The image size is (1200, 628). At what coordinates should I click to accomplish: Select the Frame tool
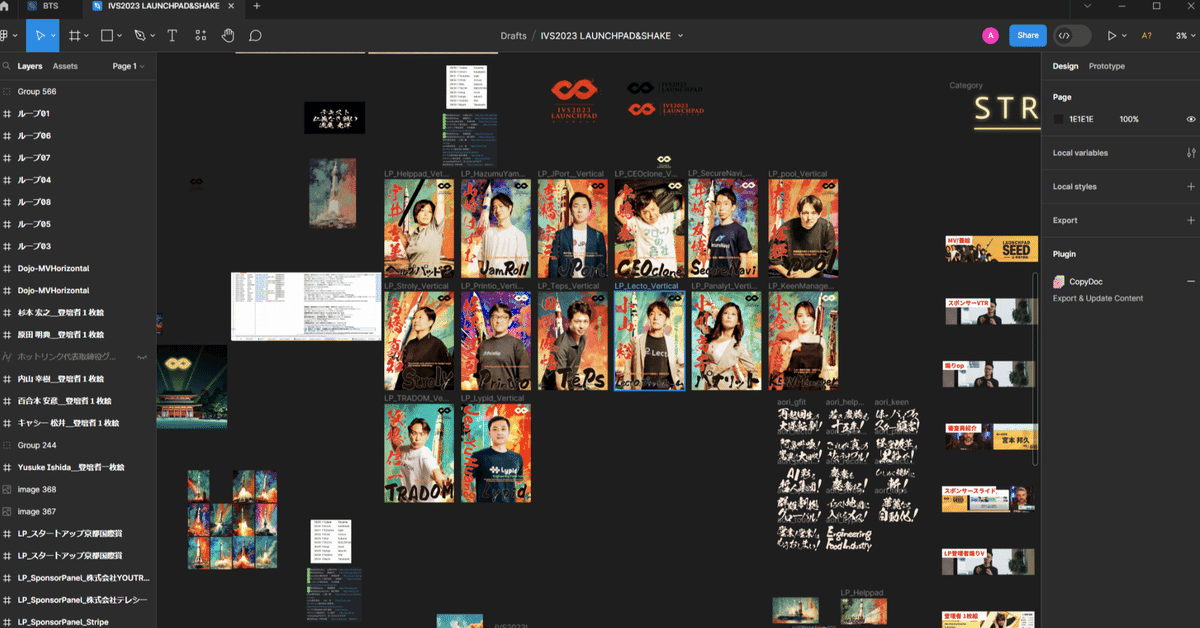[x=74, y=35]
